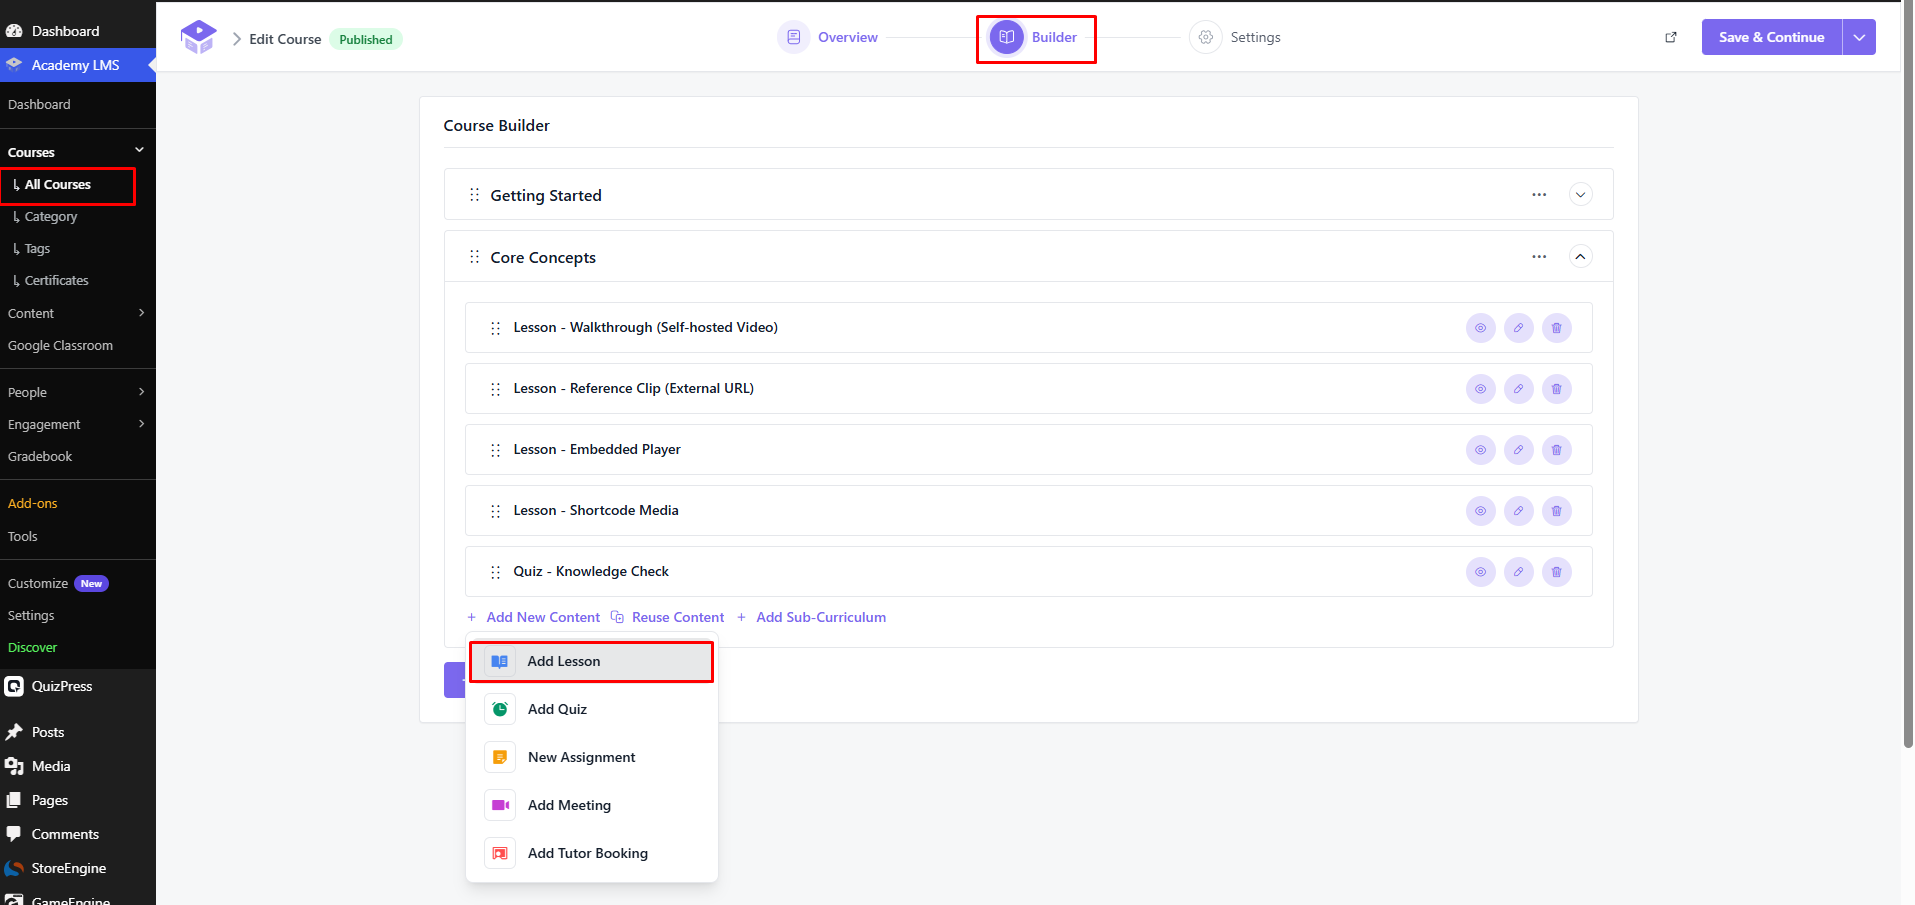Click the drag handle beside Core Concepts
This screenshot has width=1915, height=905.
[474, 257]
